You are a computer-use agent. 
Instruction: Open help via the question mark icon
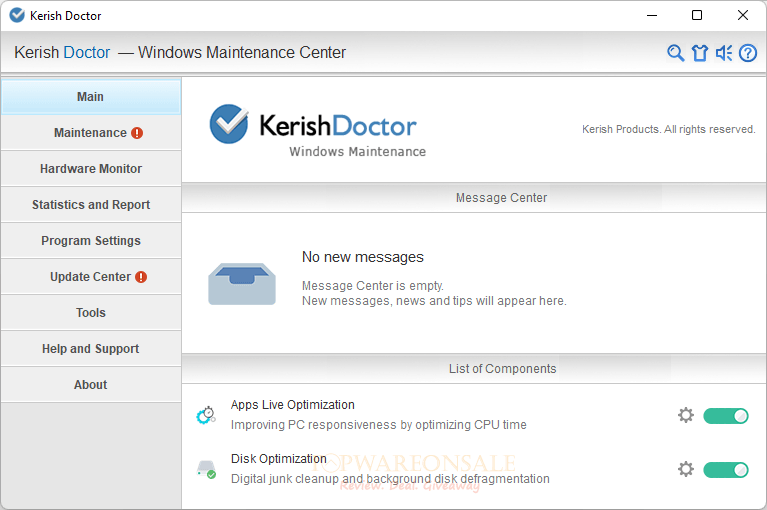(x=747, y=53)
